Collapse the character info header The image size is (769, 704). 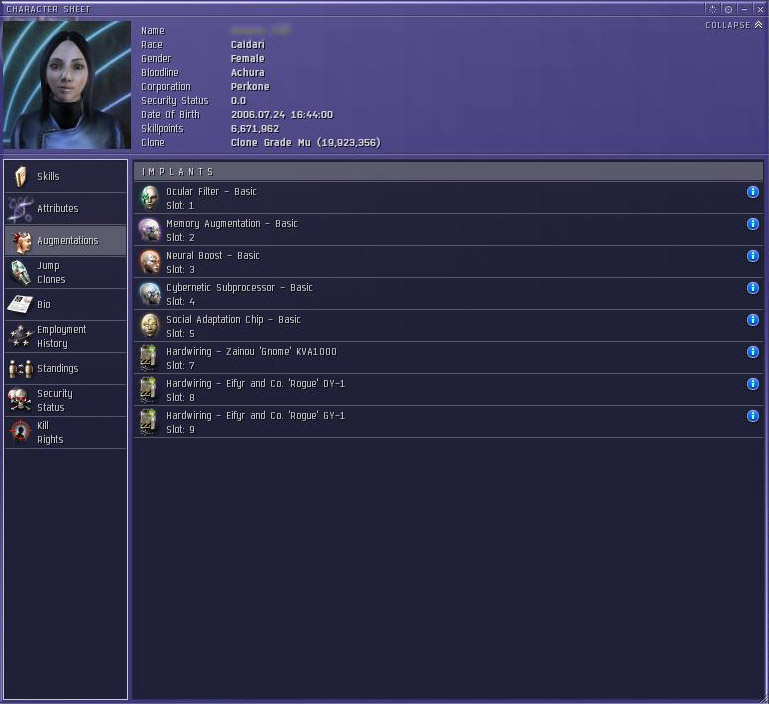pos(734,25)
